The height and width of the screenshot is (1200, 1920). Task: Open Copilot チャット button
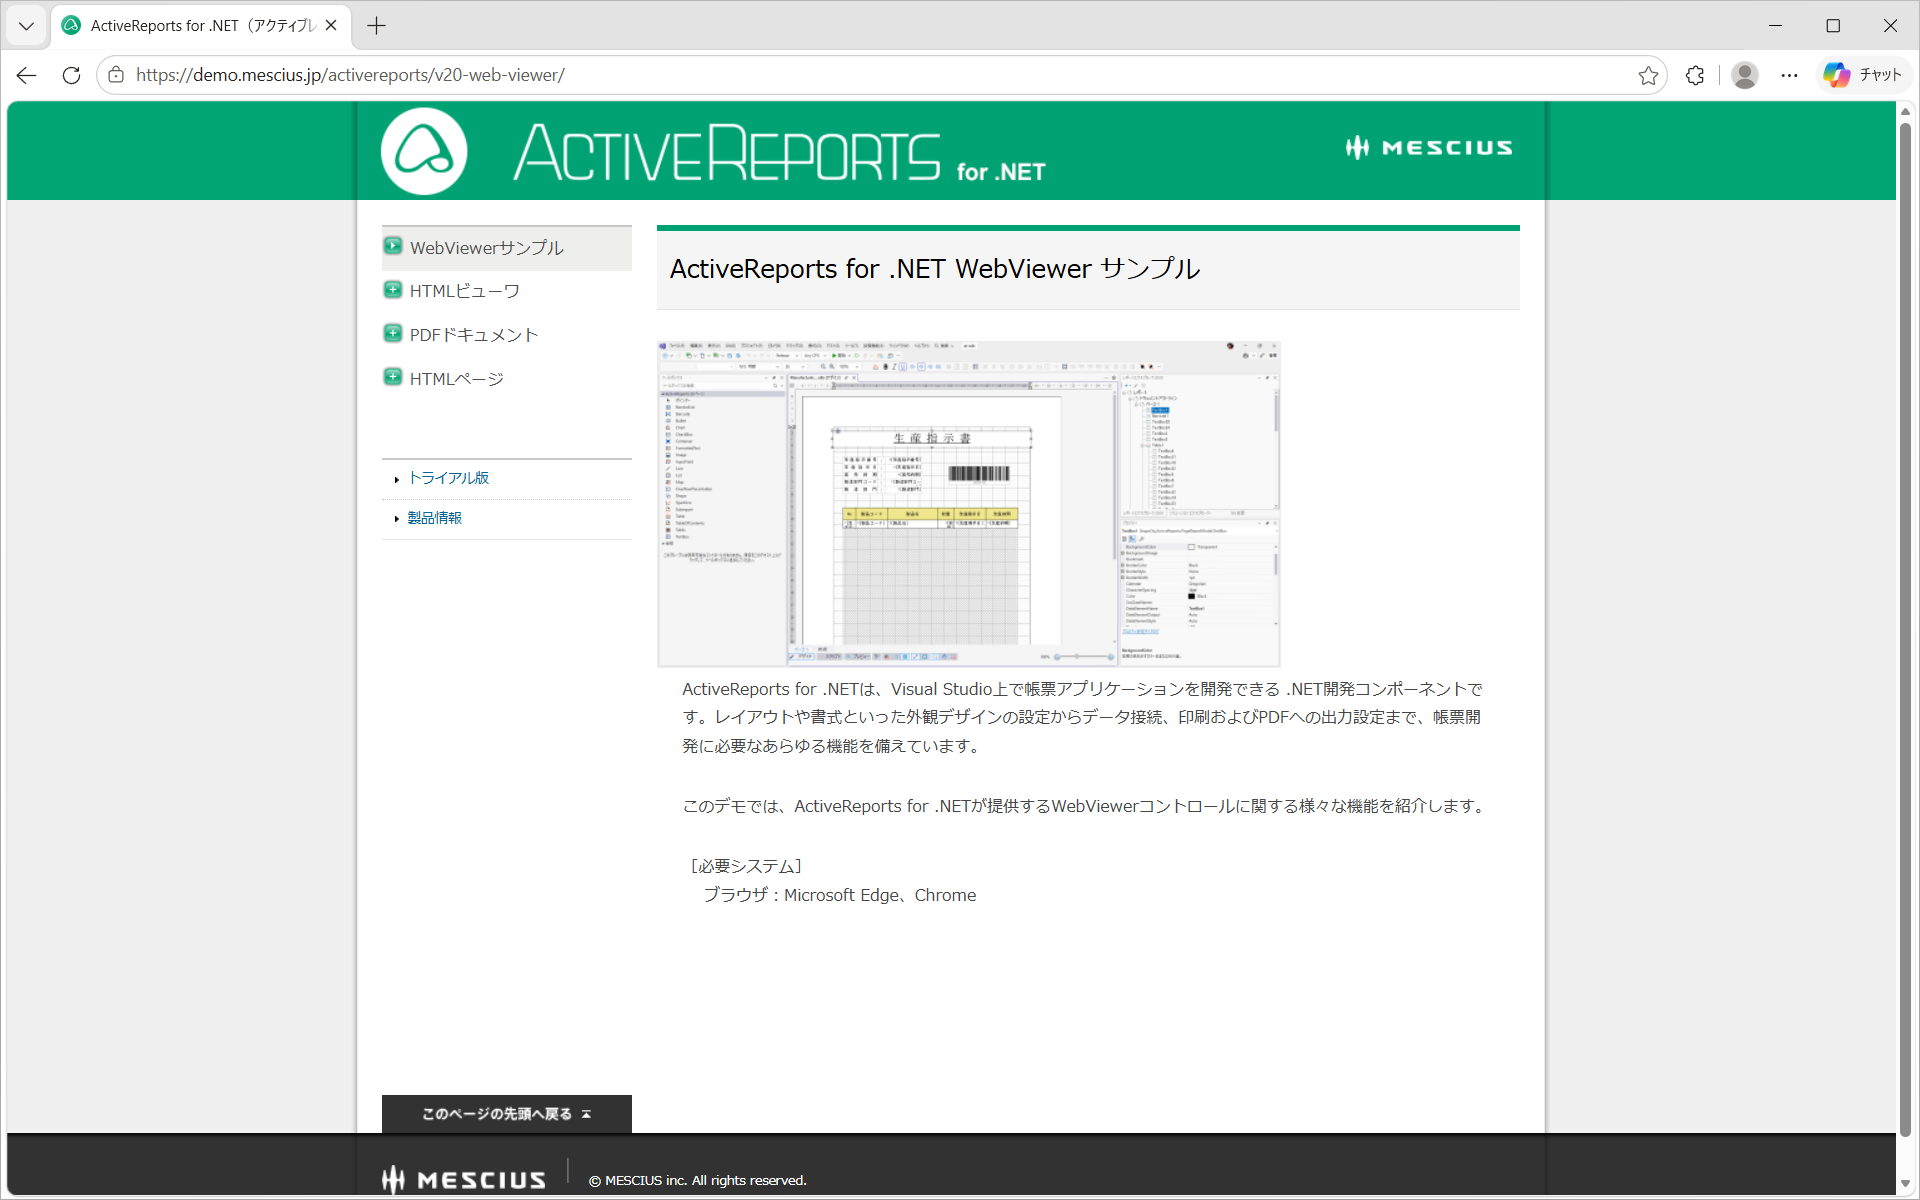tap(1863, 75)
